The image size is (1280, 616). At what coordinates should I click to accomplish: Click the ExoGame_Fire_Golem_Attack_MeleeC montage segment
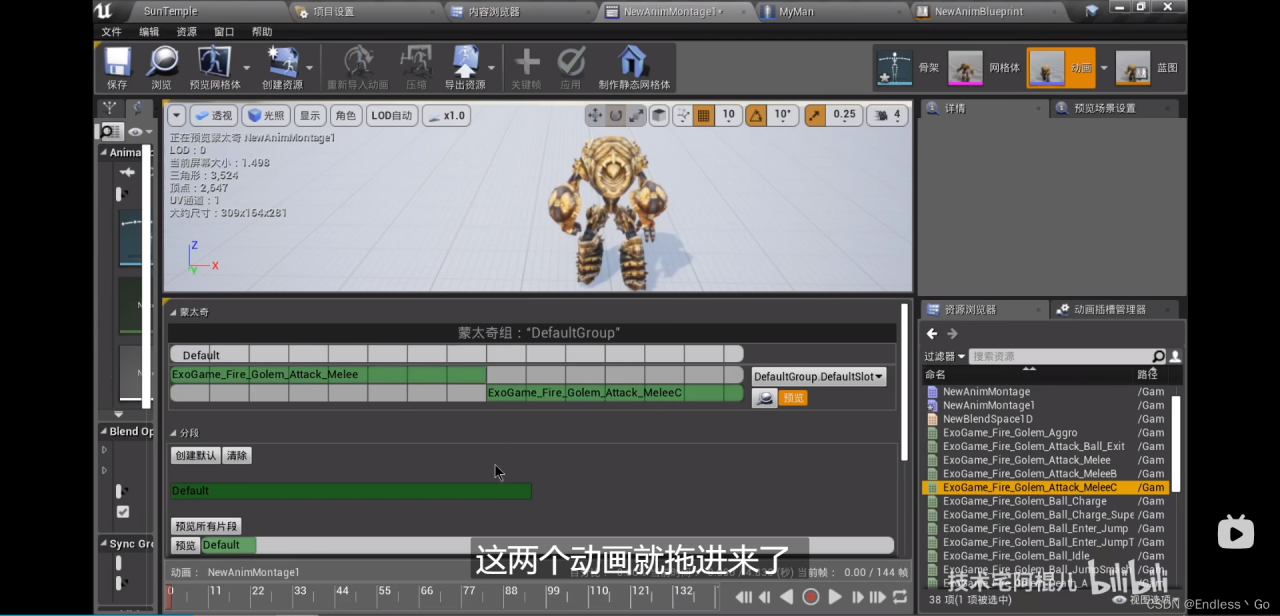coord(615,393)
